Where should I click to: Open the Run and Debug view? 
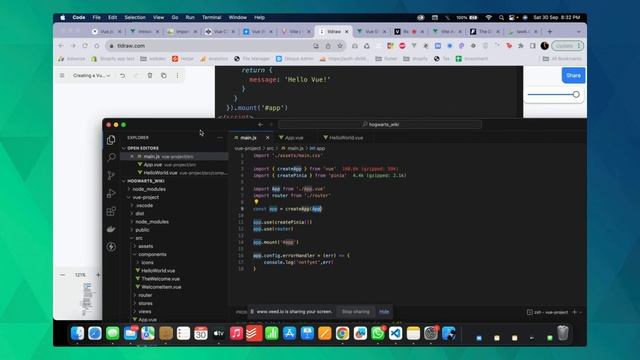click(x=111, y=193)
